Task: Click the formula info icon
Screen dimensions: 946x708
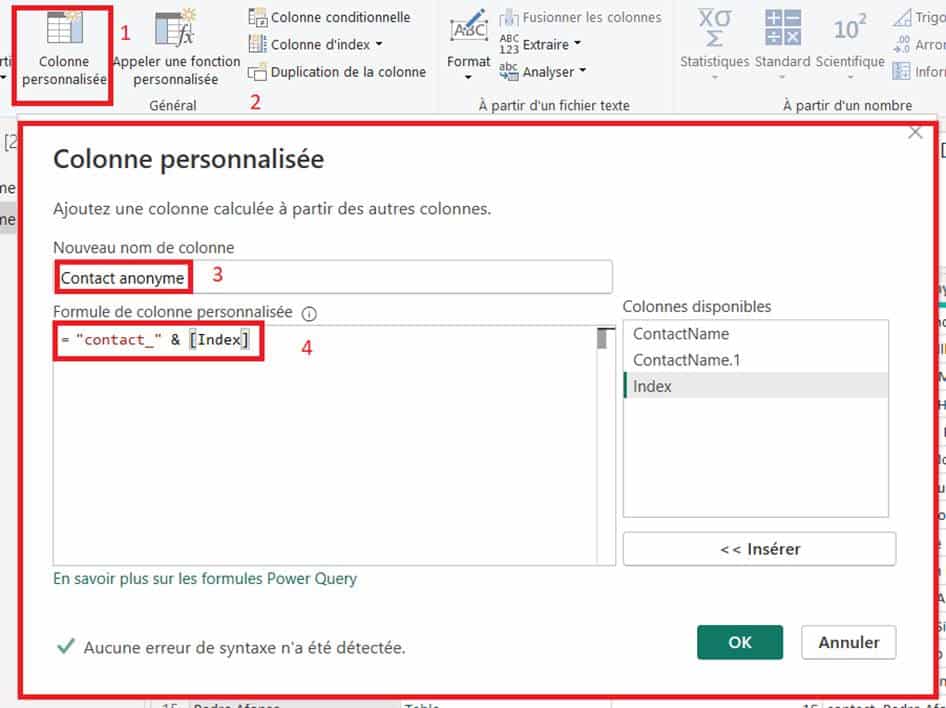Action: tap(309, 313)
